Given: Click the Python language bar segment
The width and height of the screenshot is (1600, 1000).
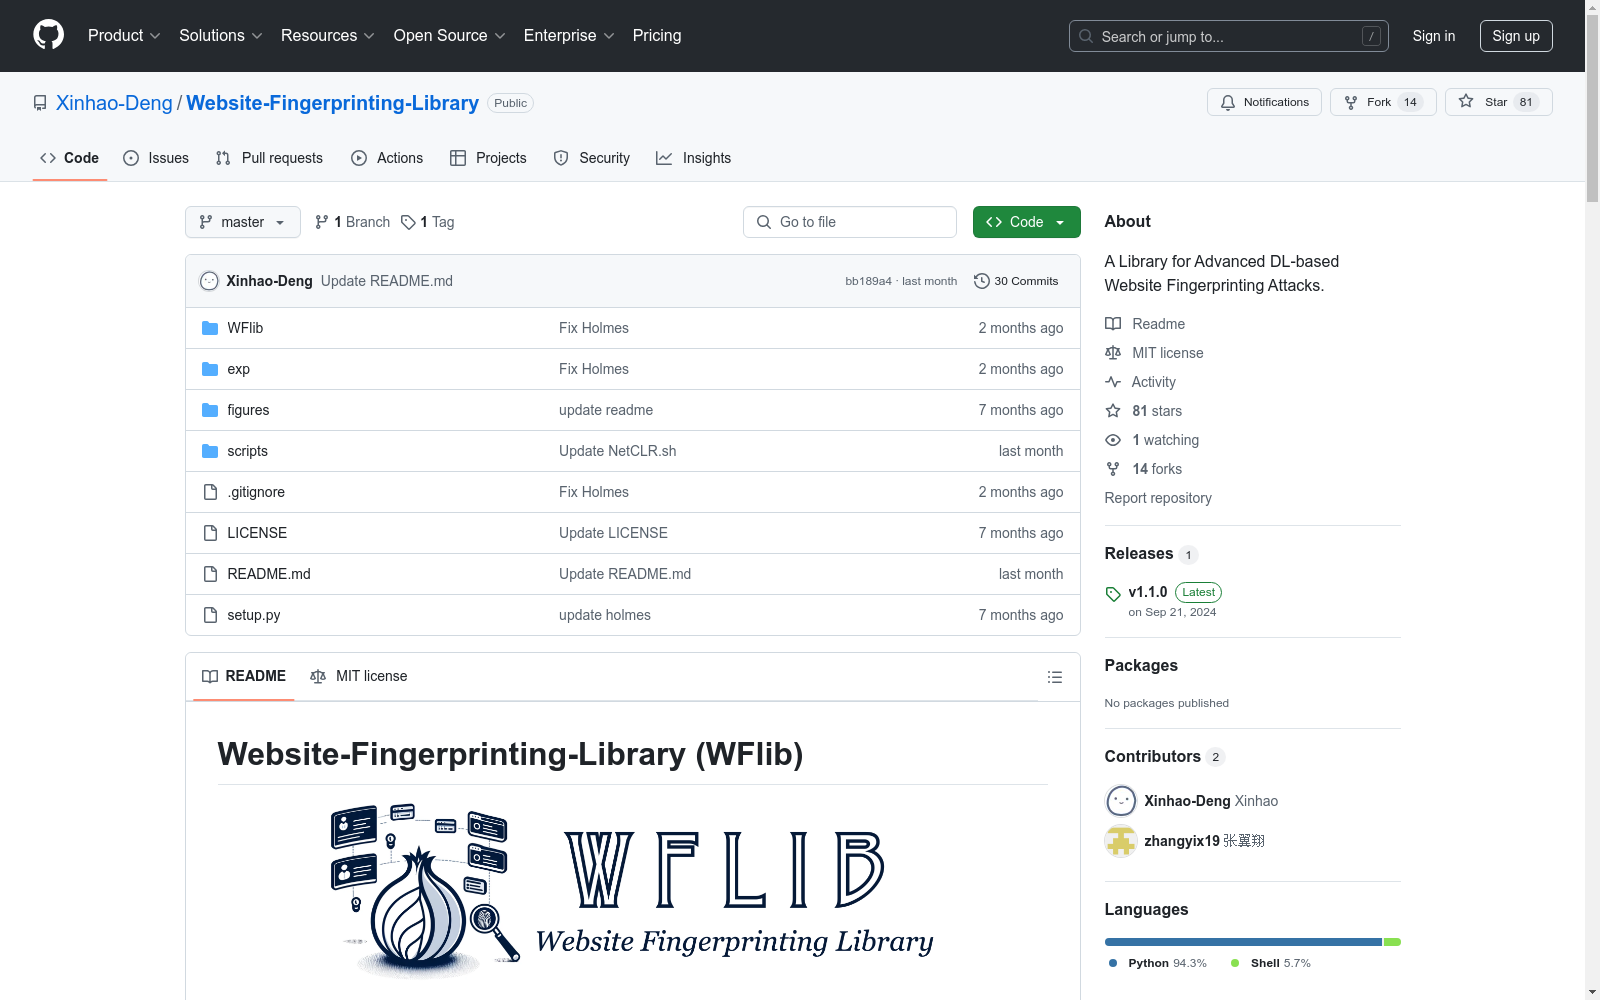Looking at the screenshot, I should (x=1243, y=942).
